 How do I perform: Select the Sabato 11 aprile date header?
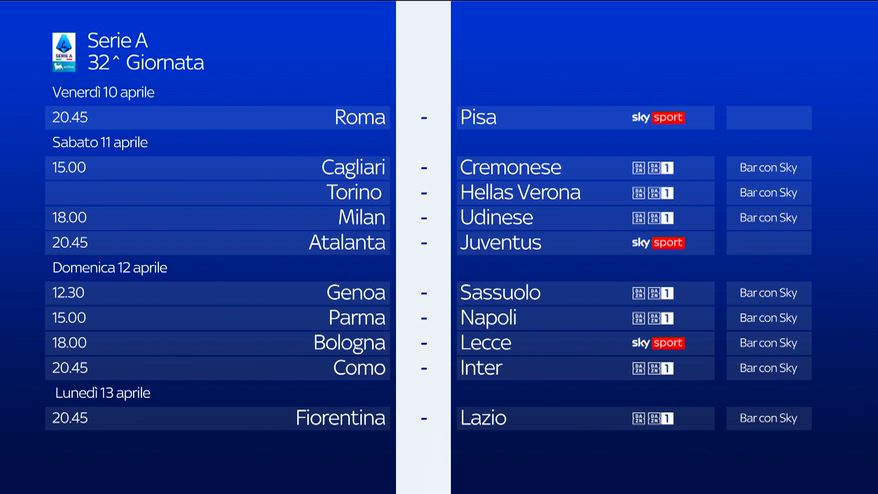click(100, 142)
